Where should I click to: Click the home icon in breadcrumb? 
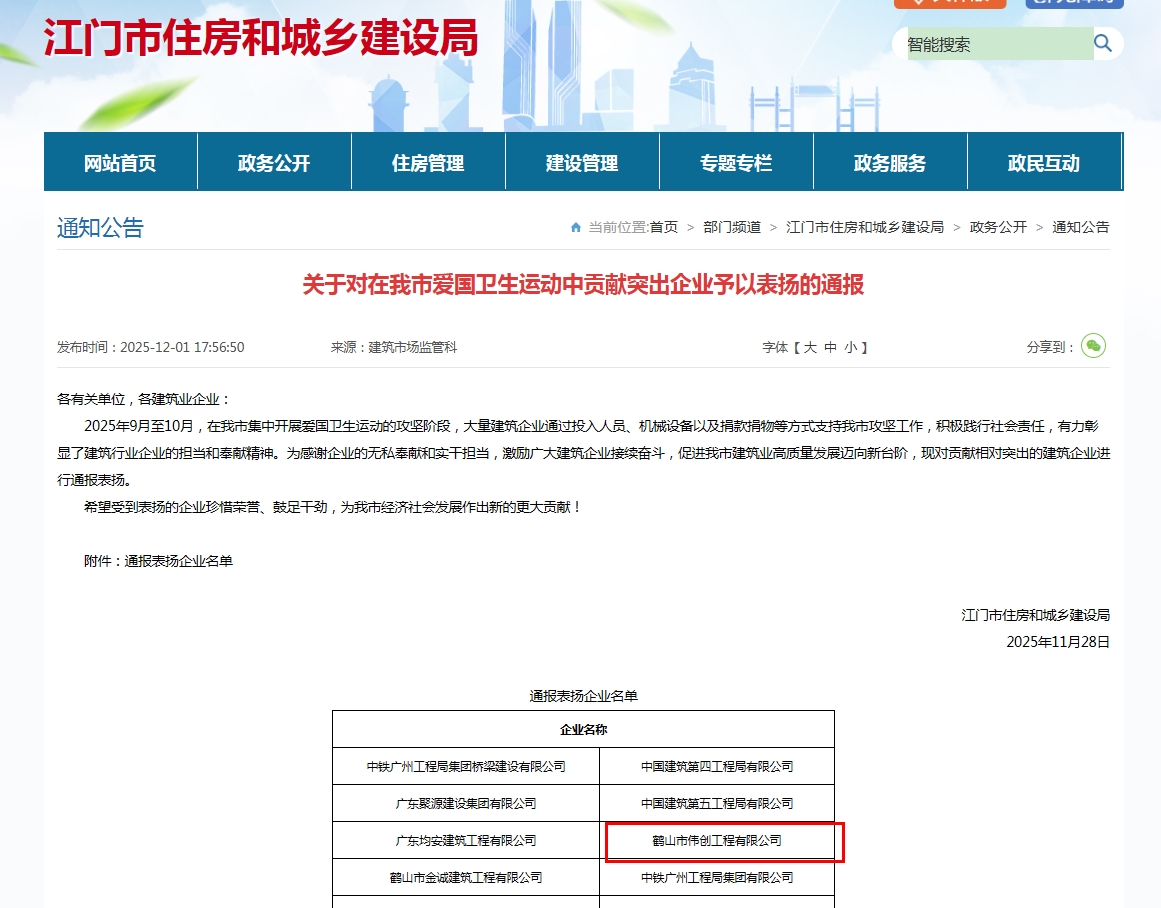coord(576,228)
